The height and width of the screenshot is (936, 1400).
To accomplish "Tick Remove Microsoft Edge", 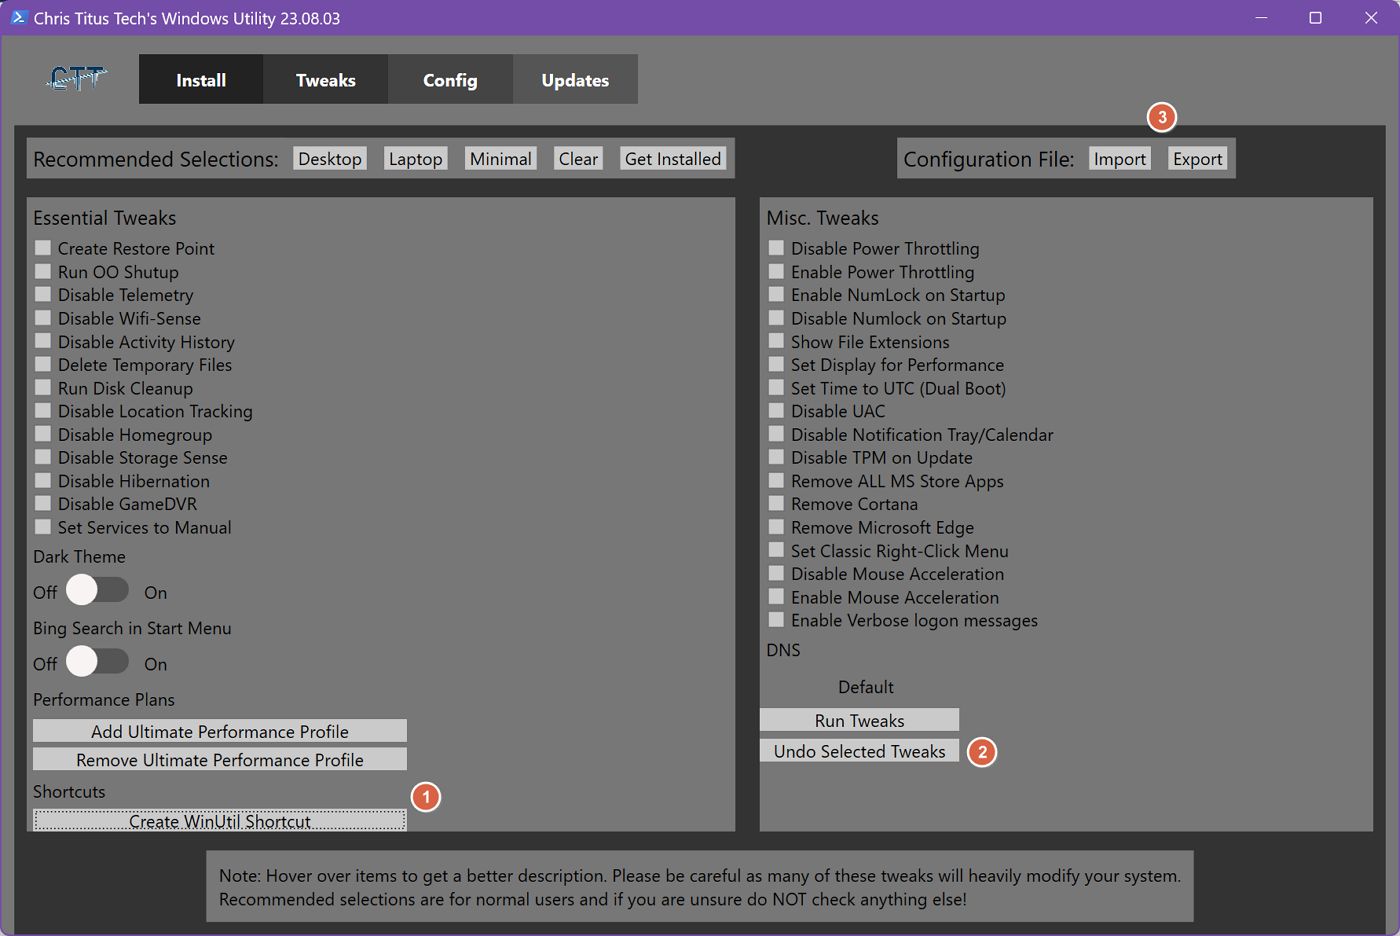I will [x=776, y=527].
